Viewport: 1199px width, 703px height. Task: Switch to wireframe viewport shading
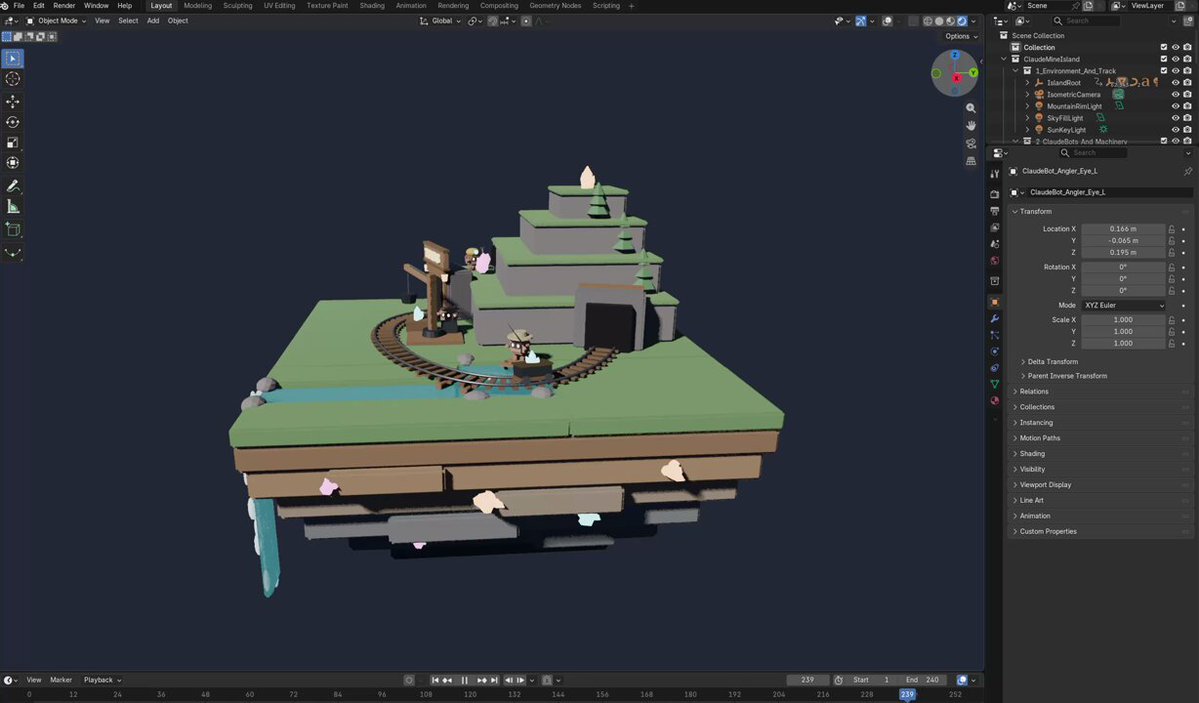tap(928, 21)
